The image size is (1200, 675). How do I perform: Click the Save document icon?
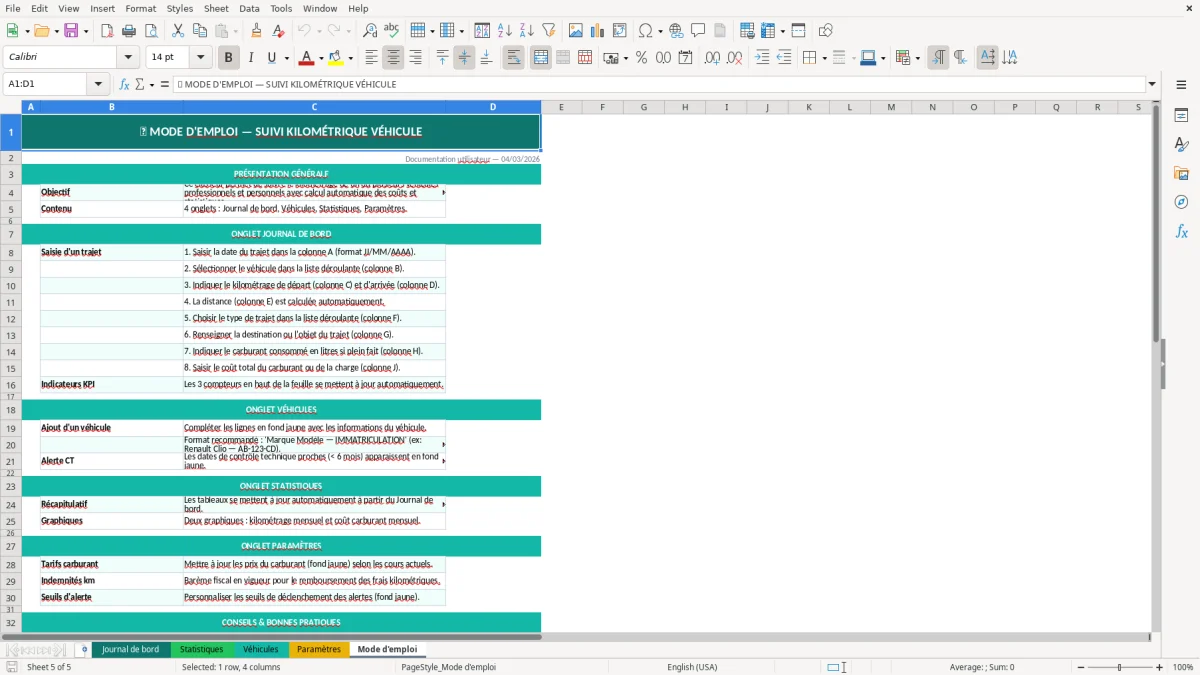tap(71, 31)
